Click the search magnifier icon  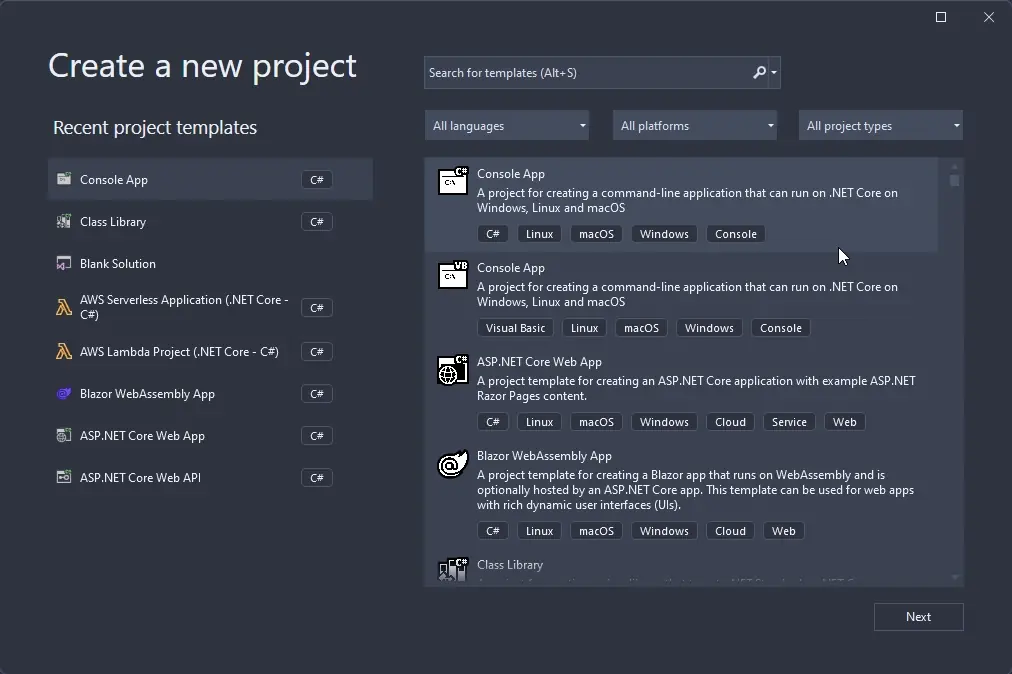point(759,72)
